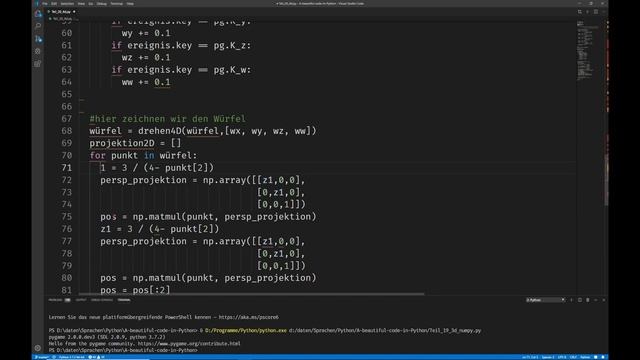Image resolution: width=640 pixels, height=360 pixels.
Task: Open the Source Control view in activity bar
Action: (38, 39)
